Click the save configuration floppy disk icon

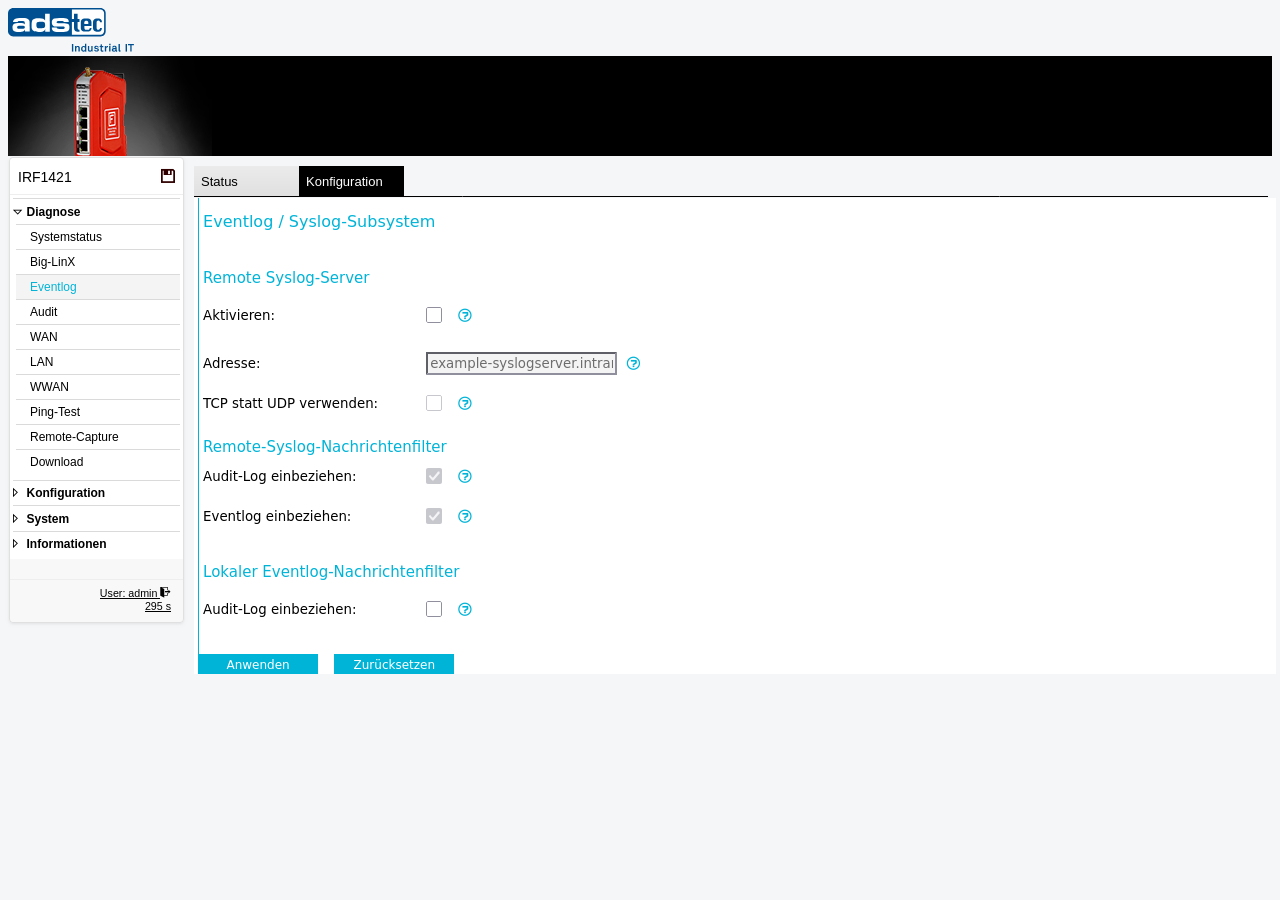click(x=168, y=176)
